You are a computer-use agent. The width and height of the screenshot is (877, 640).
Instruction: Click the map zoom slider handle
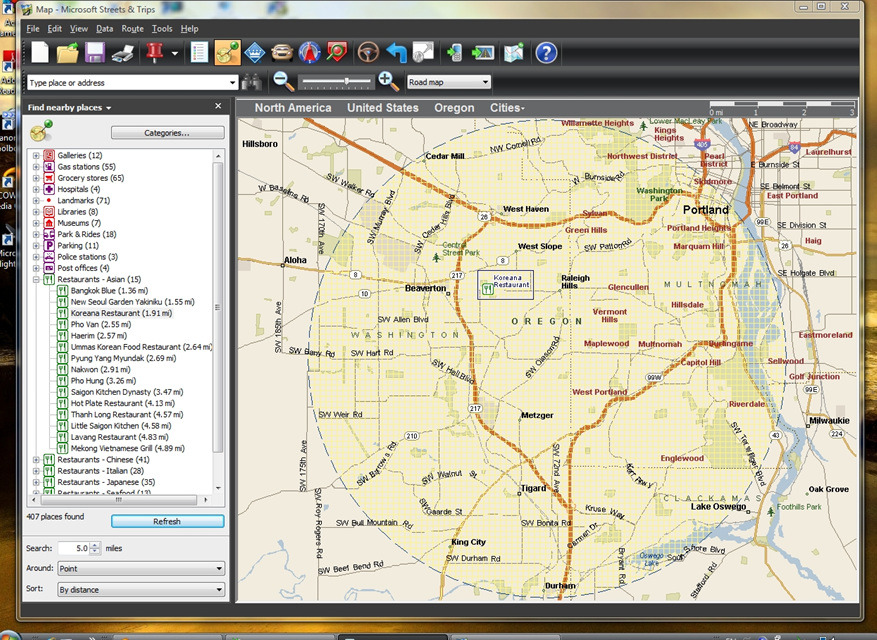347,81
